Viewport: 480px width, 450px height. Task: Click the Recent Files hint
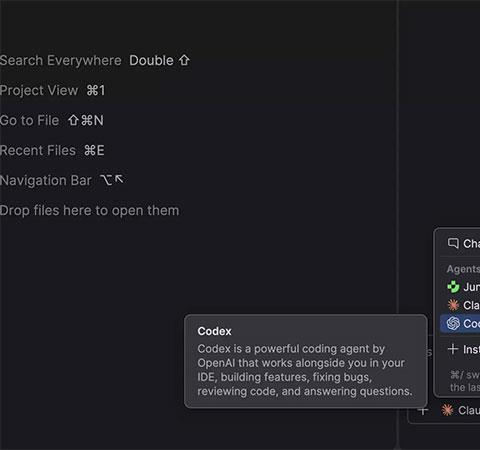click(x=52, y=150)
